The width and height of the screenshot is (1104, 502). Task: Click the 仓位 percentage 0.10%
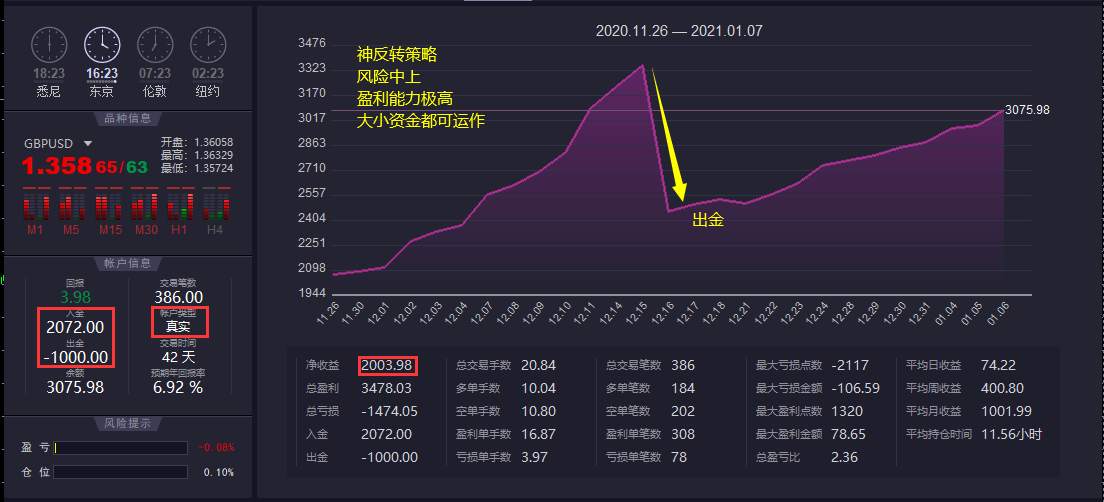[x=219, y=472]
